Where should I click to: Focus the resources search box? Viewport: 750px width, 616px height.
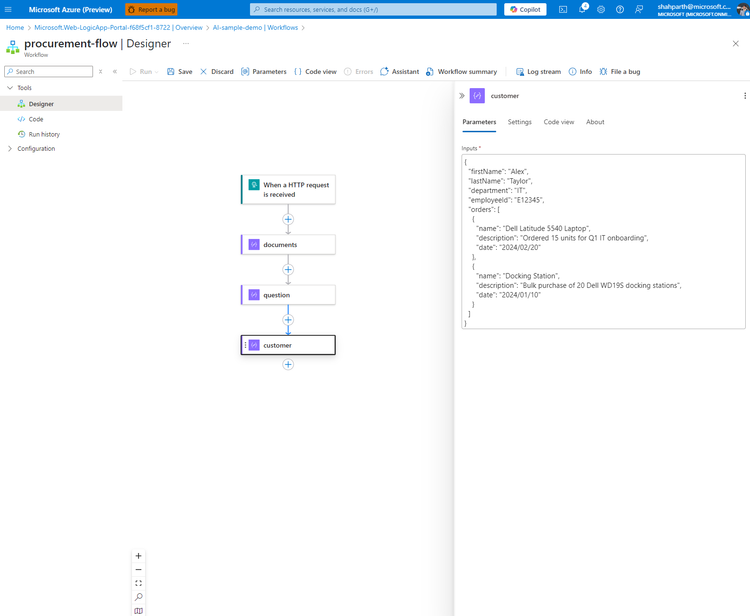pos(373,10)
